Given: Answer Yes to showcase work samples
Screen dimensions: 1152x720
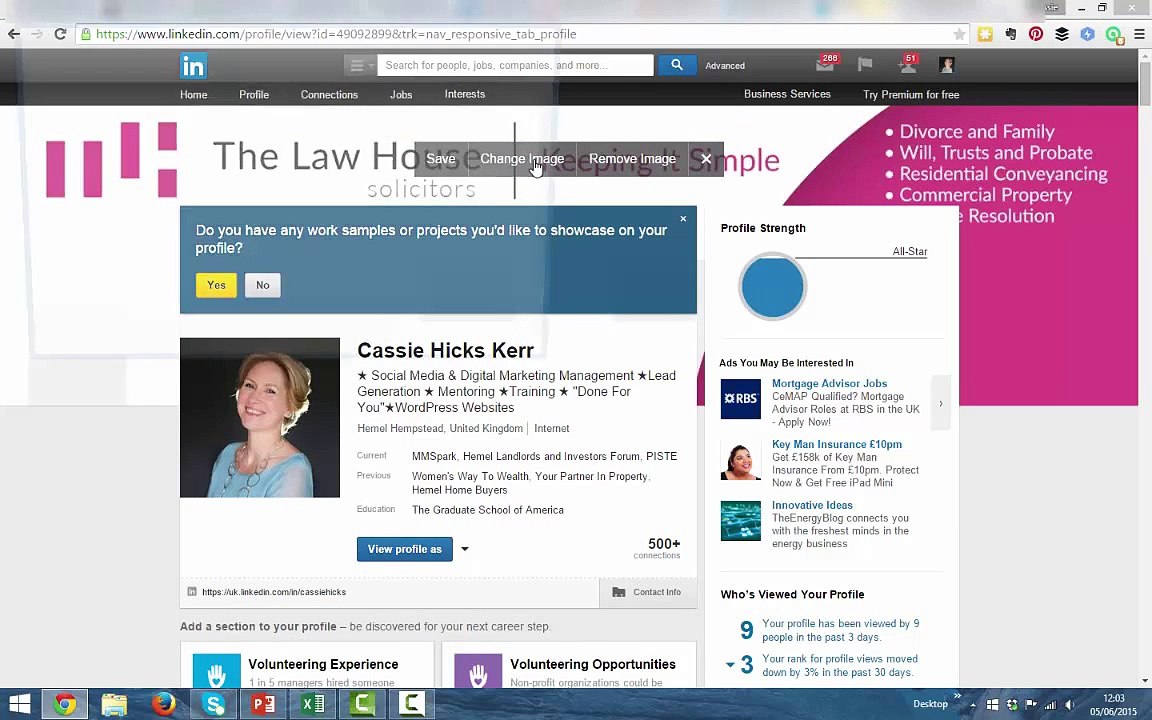Looking at the screenshot, I should pyautogui.click(x=216, y=285).
